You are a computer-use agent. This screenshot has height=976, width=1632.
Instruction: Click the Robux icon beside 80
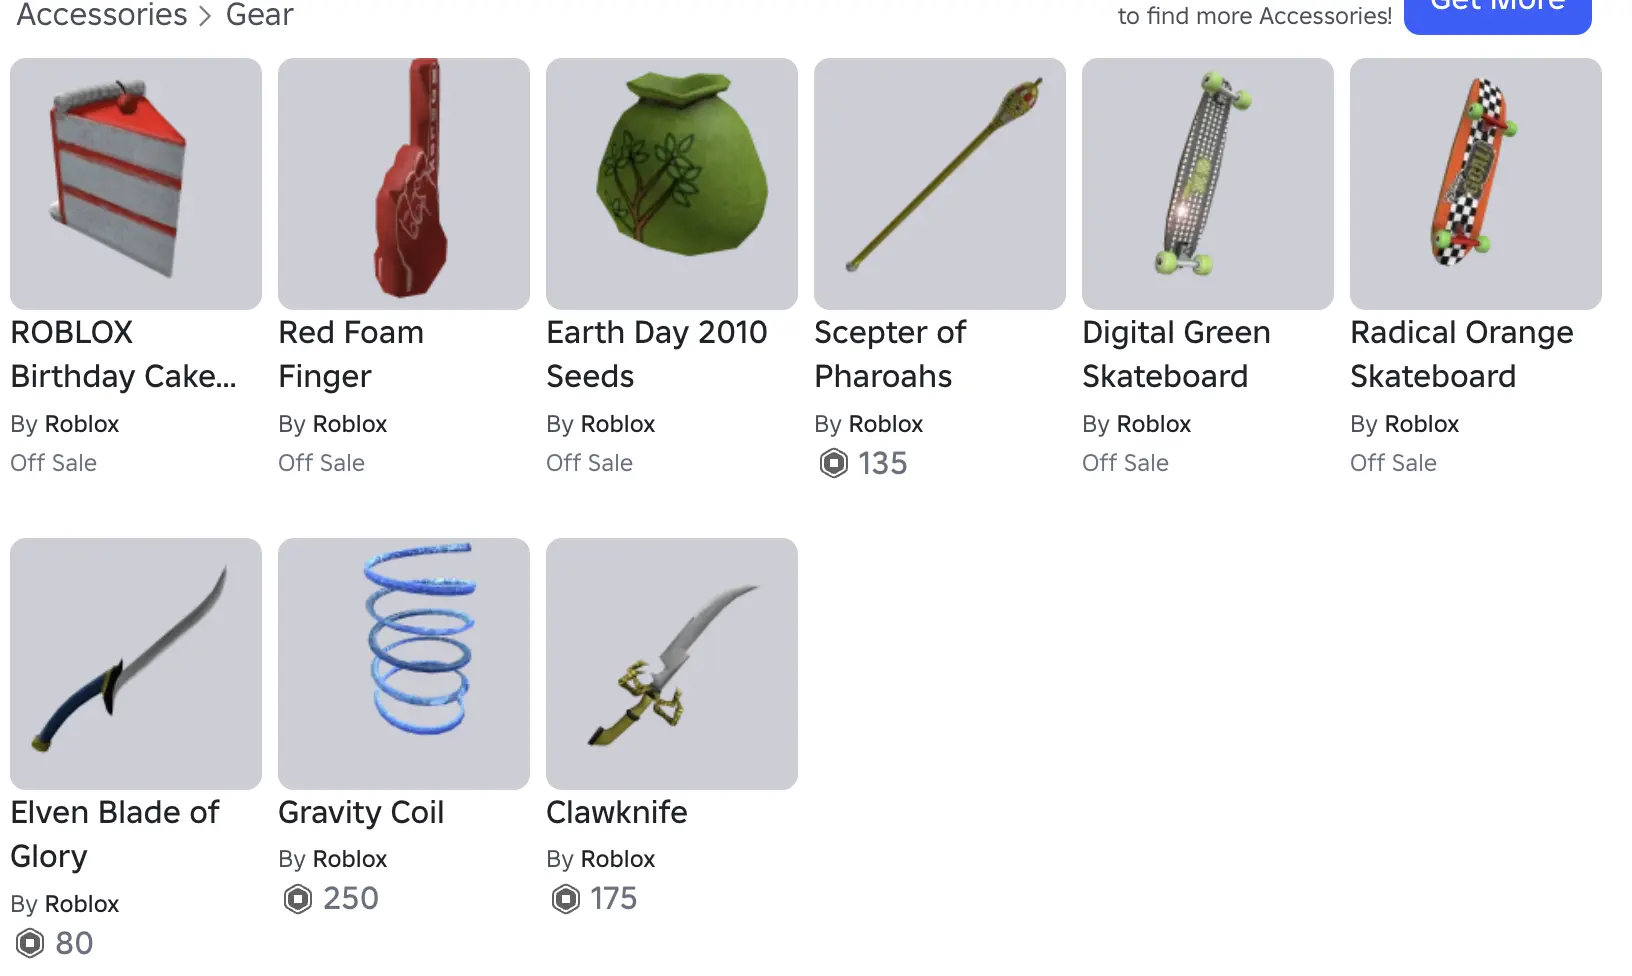pos(30,943)
